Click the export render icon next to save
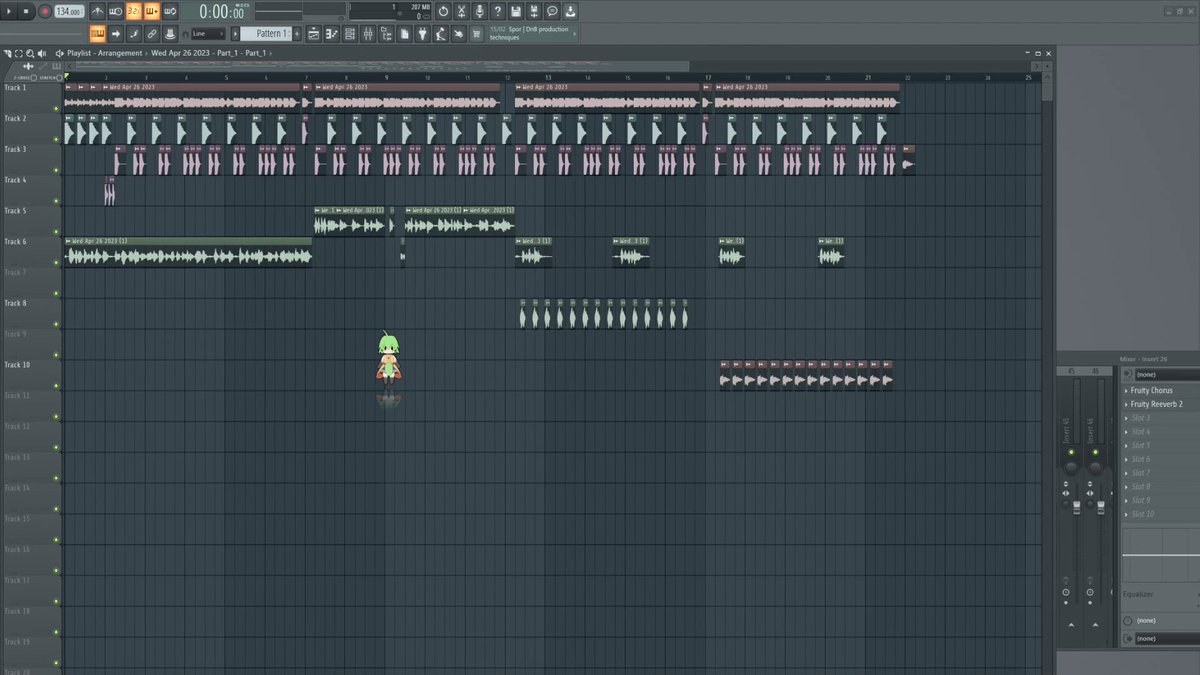Viewport: 1200px width, 675px height. point(533,11)
